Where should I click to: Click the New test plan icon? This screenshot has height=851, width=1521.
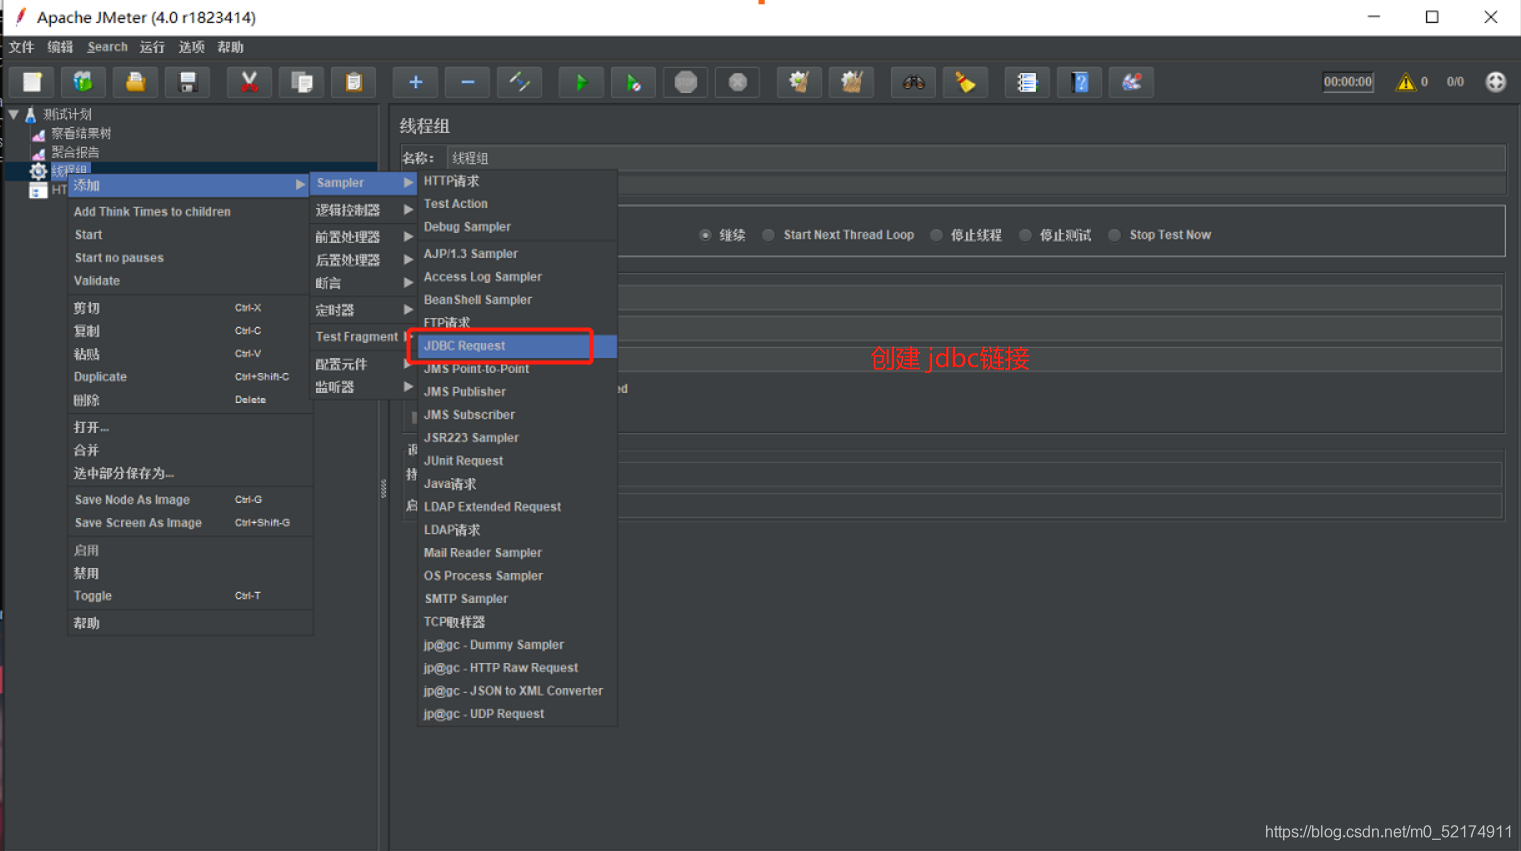pos(32,82)
